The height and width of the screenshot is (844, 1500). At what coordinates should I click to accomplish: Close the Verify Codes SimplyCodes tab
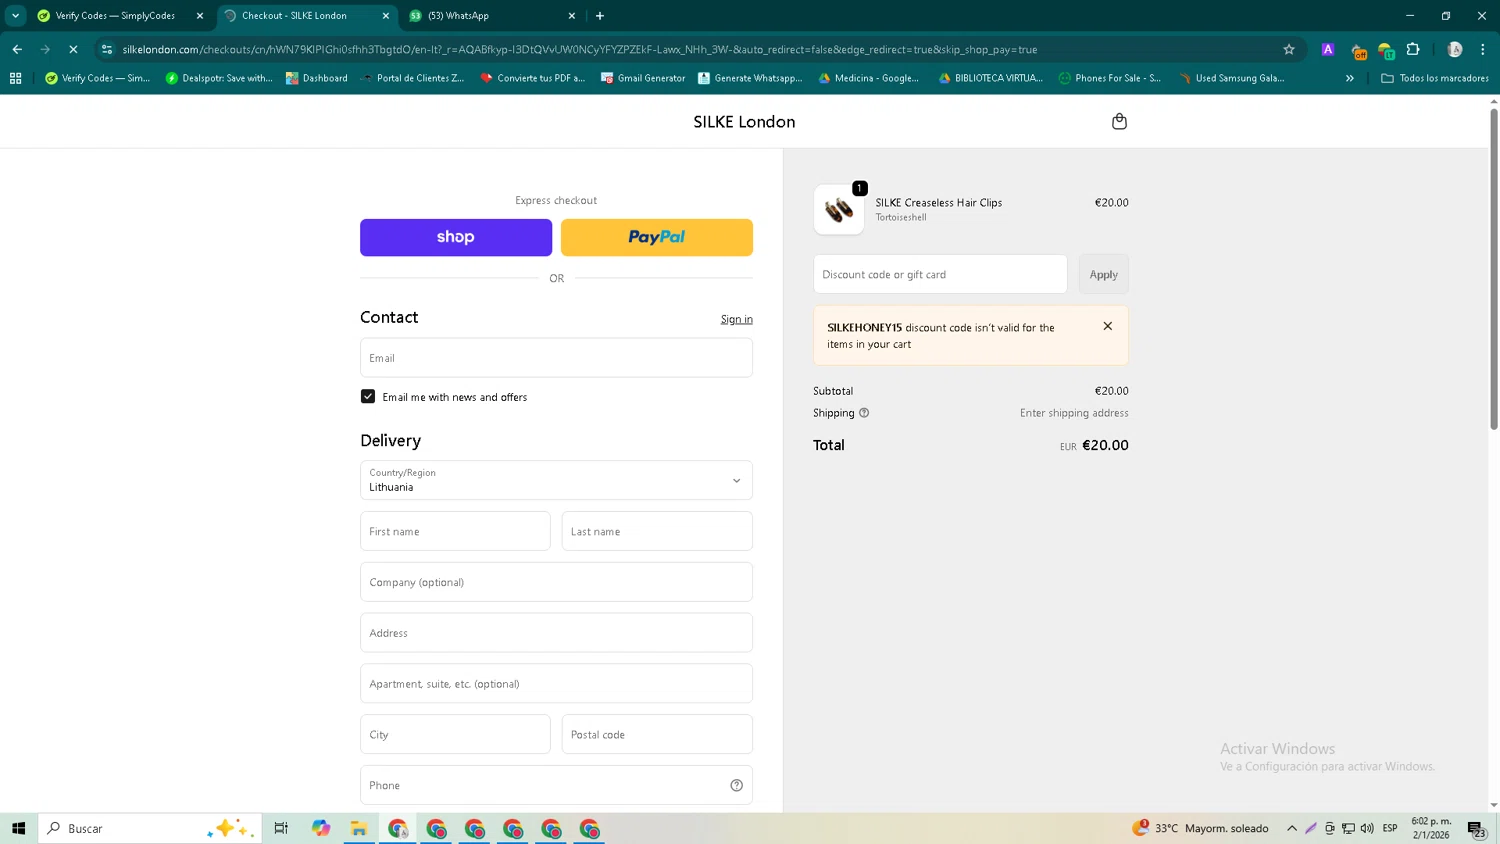tap(200, 16)
